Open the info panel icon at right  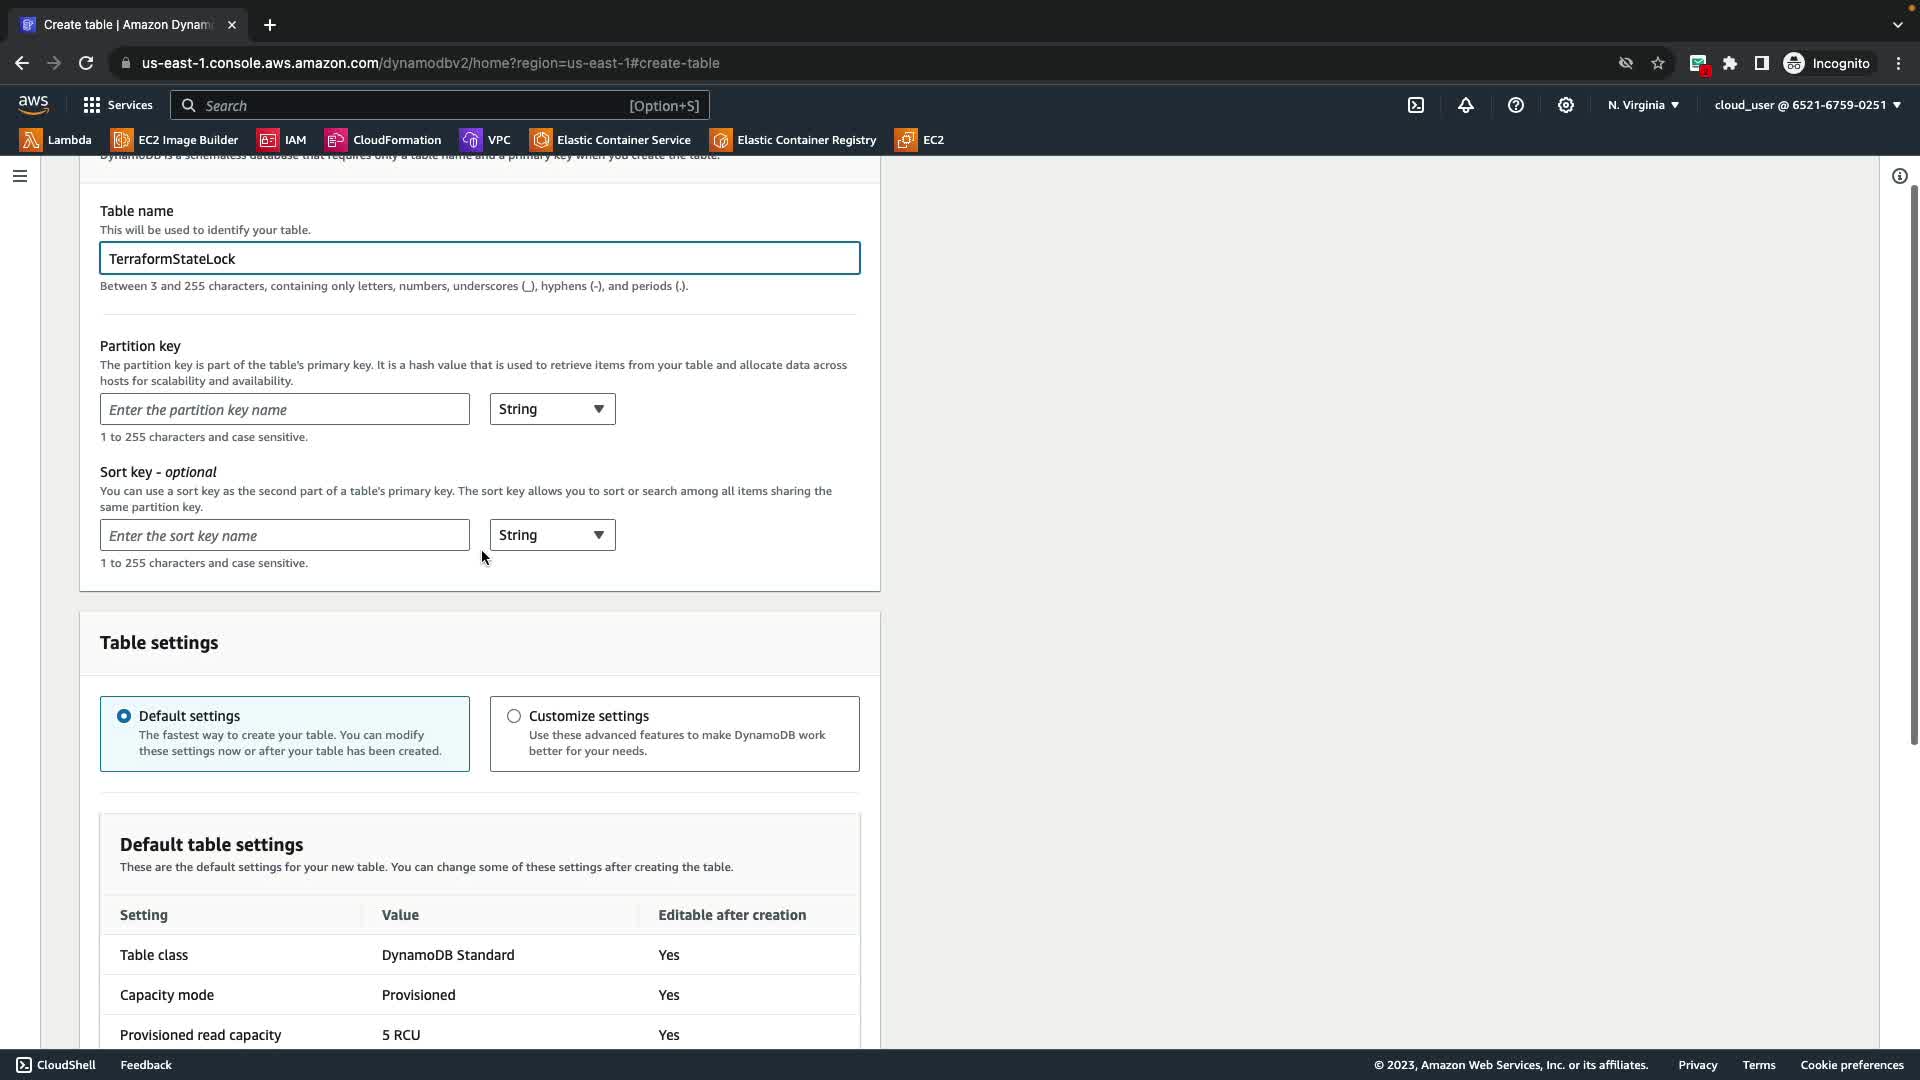click(1899, 176)
